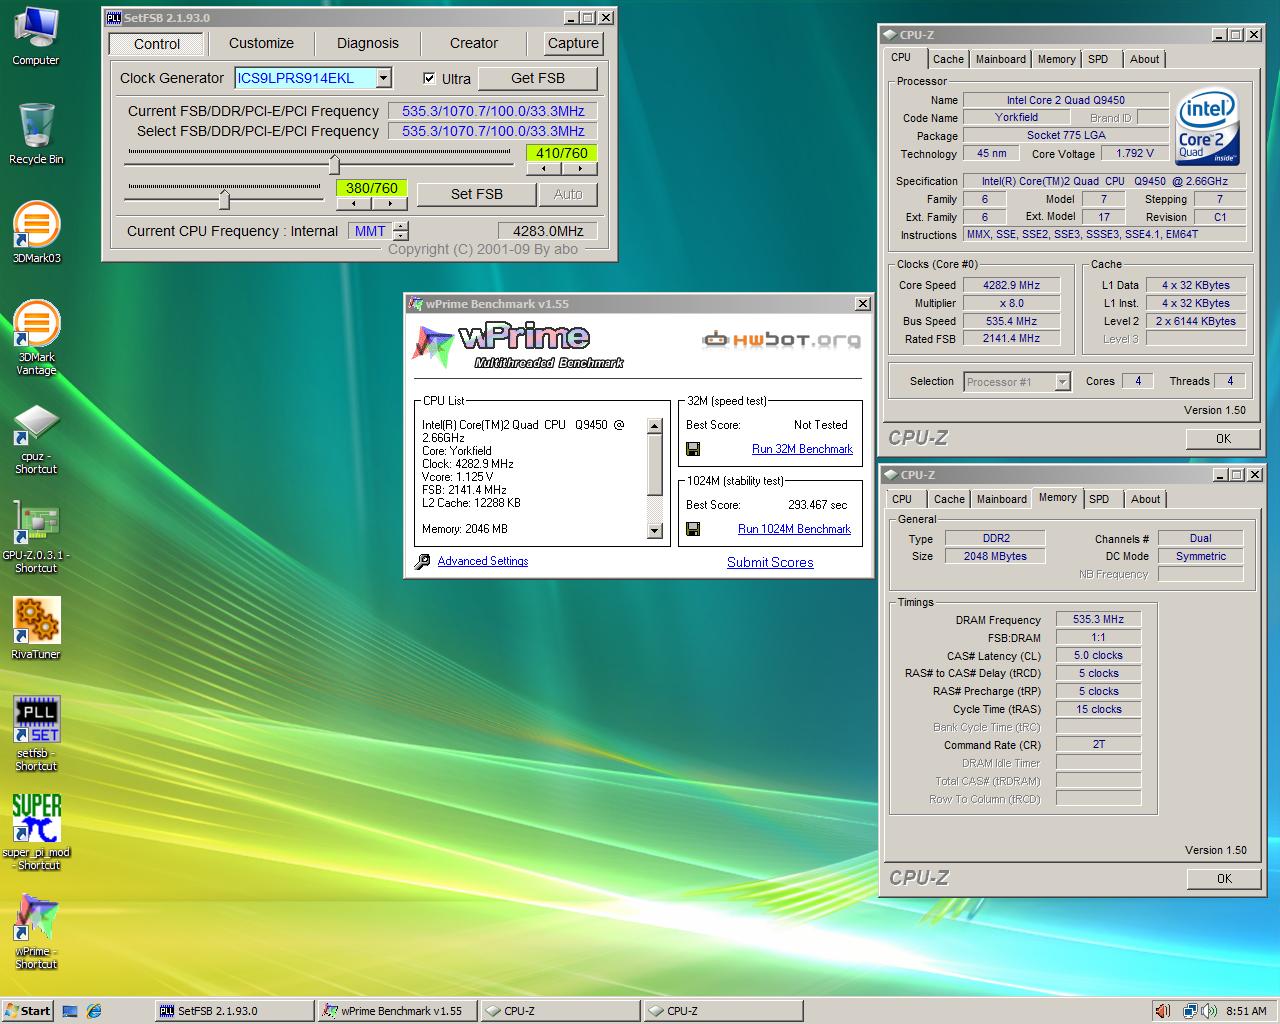Click the Intel Core 2 Quad logo
Viewport: 1280px width, 1024px height.
1208,127
